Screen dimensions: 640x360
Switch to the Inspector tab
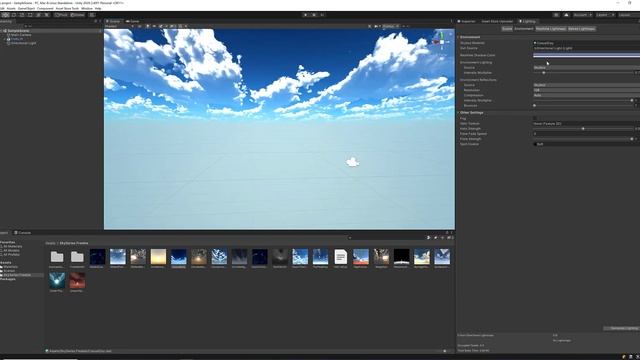coord(467,21)
